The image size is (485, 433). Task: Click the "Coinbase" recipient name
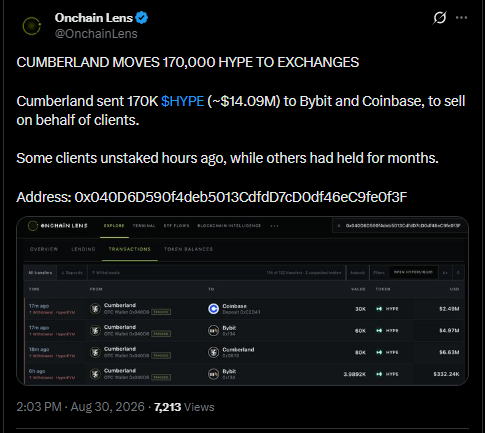coord(235,306)
